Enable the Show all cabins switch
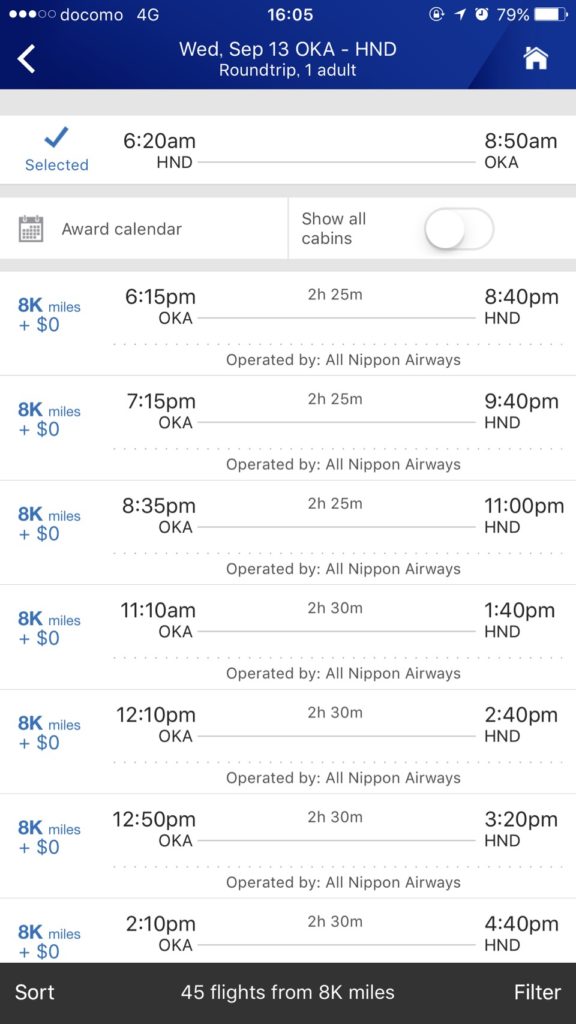Viewport: 576px width, 1024px height. 458,229
